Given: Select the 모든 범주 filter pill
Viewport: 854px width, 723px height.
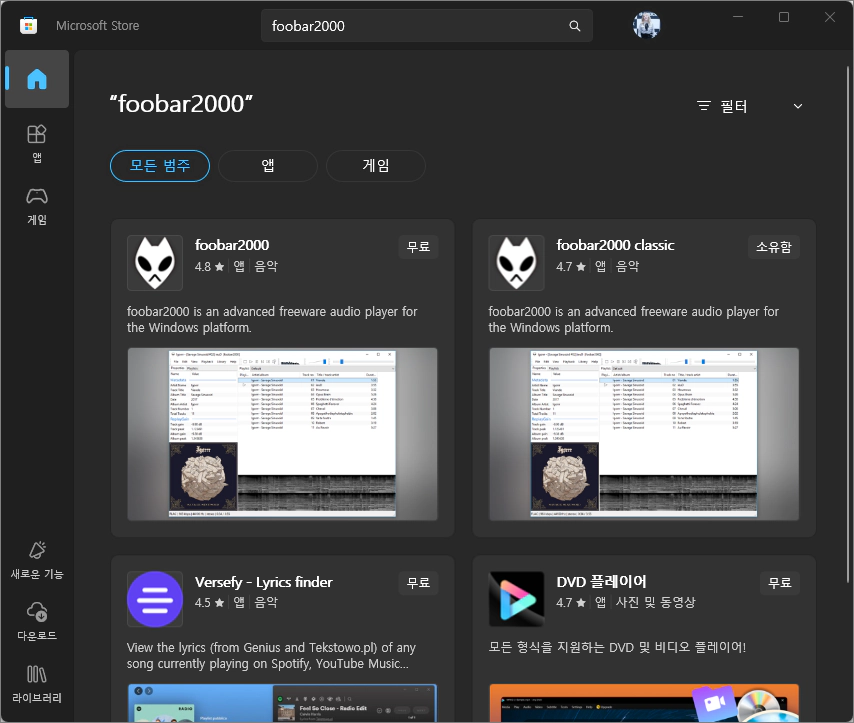Looking at the screenshot, I should (159, 166).
